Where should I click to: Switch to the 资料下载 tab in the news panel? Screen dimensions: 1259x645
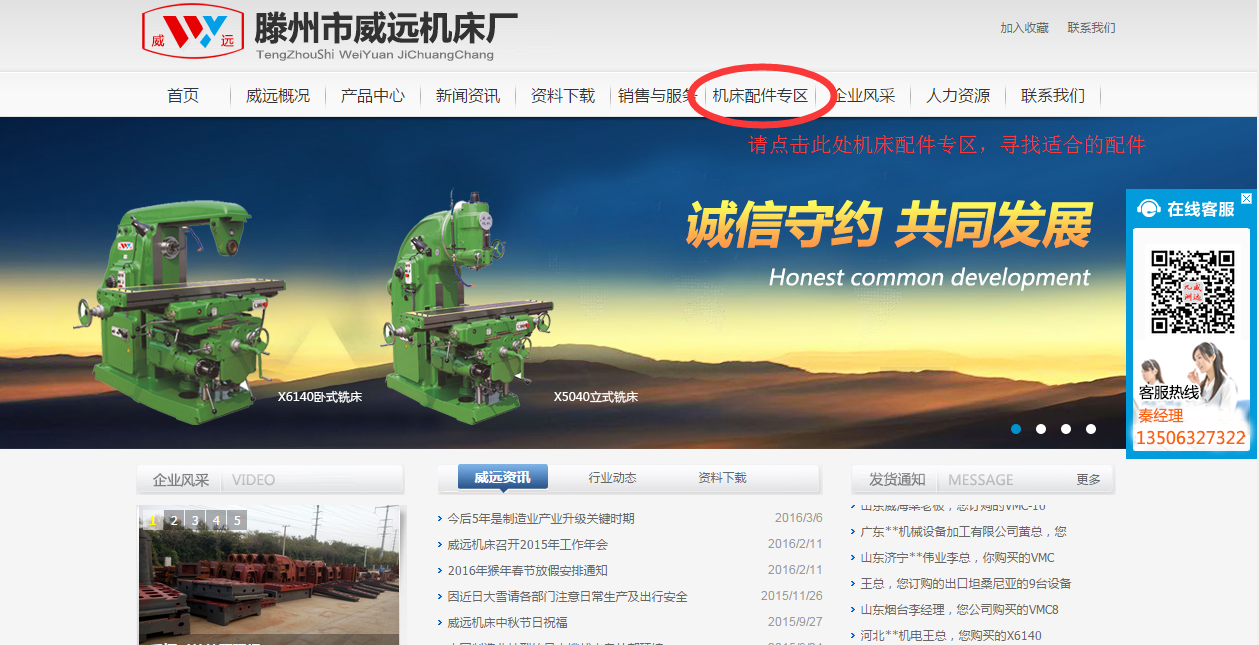tap(722, 478)
